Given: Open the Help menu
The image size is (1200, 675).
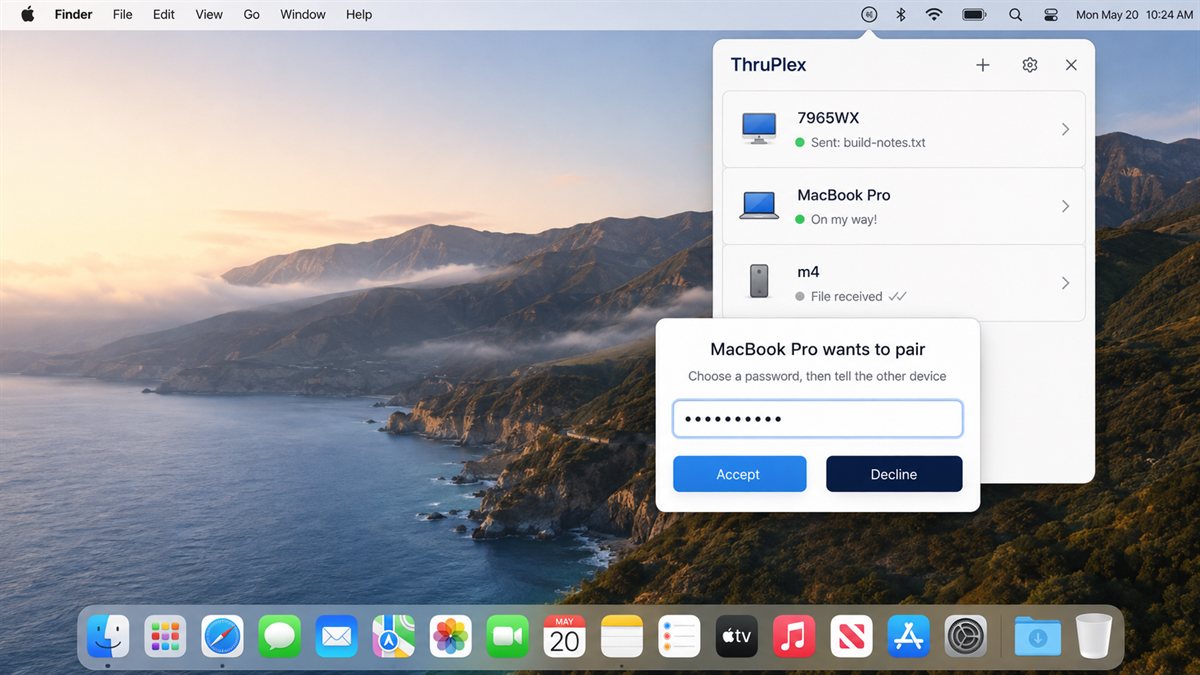Looking at the screenshot, I should (359, 15).
